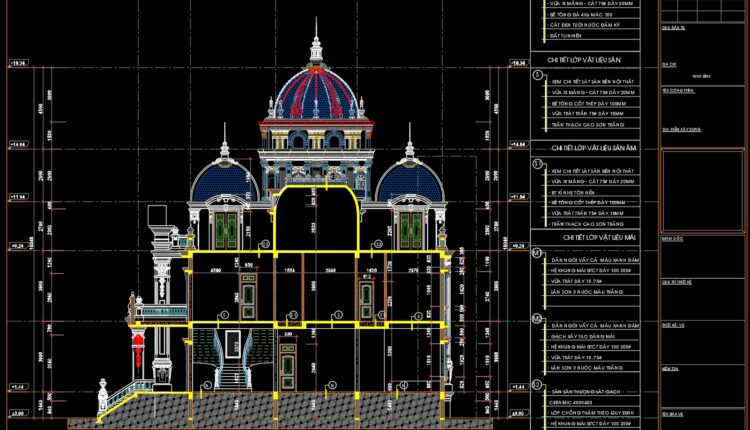
Task: Select the 'GIÁM ĐỐC' title block label
Action: click(x=673, y=239)
